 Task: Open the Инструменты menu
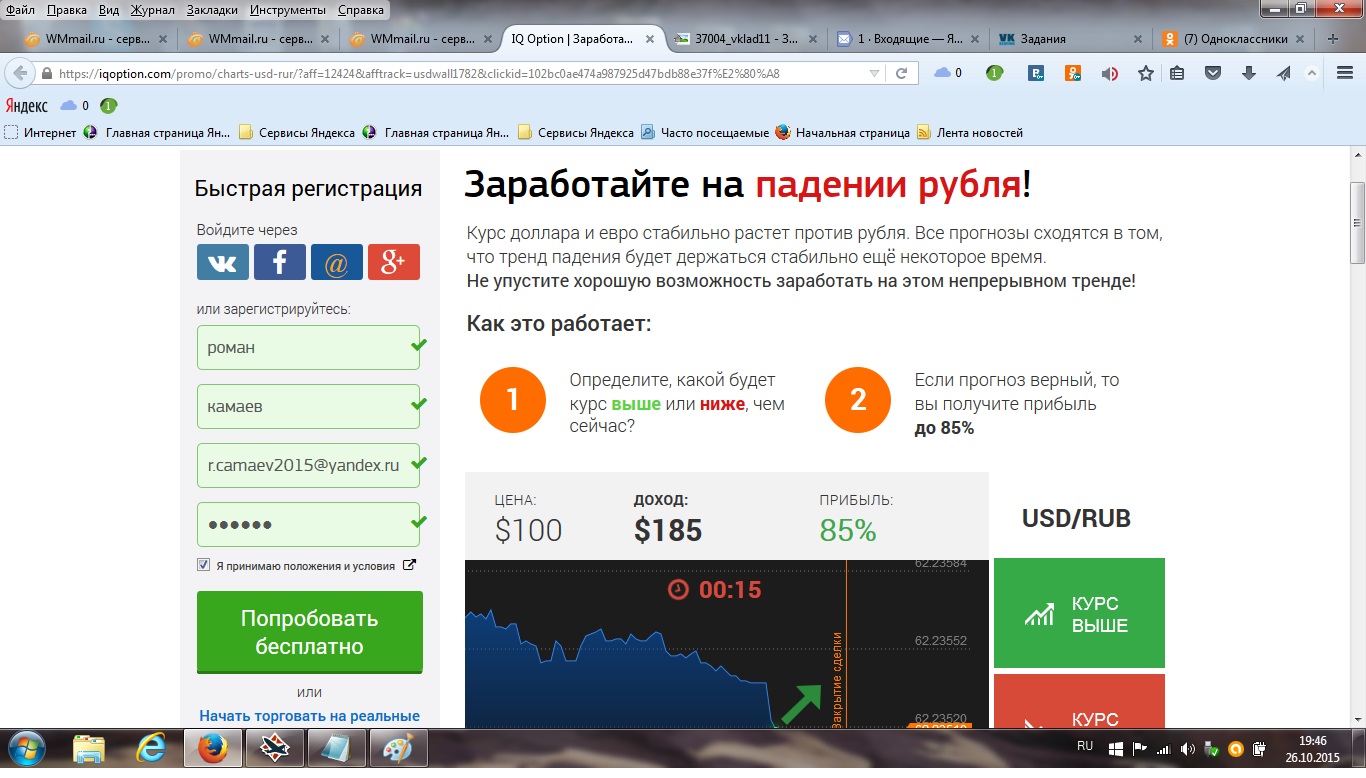point(288,10)
